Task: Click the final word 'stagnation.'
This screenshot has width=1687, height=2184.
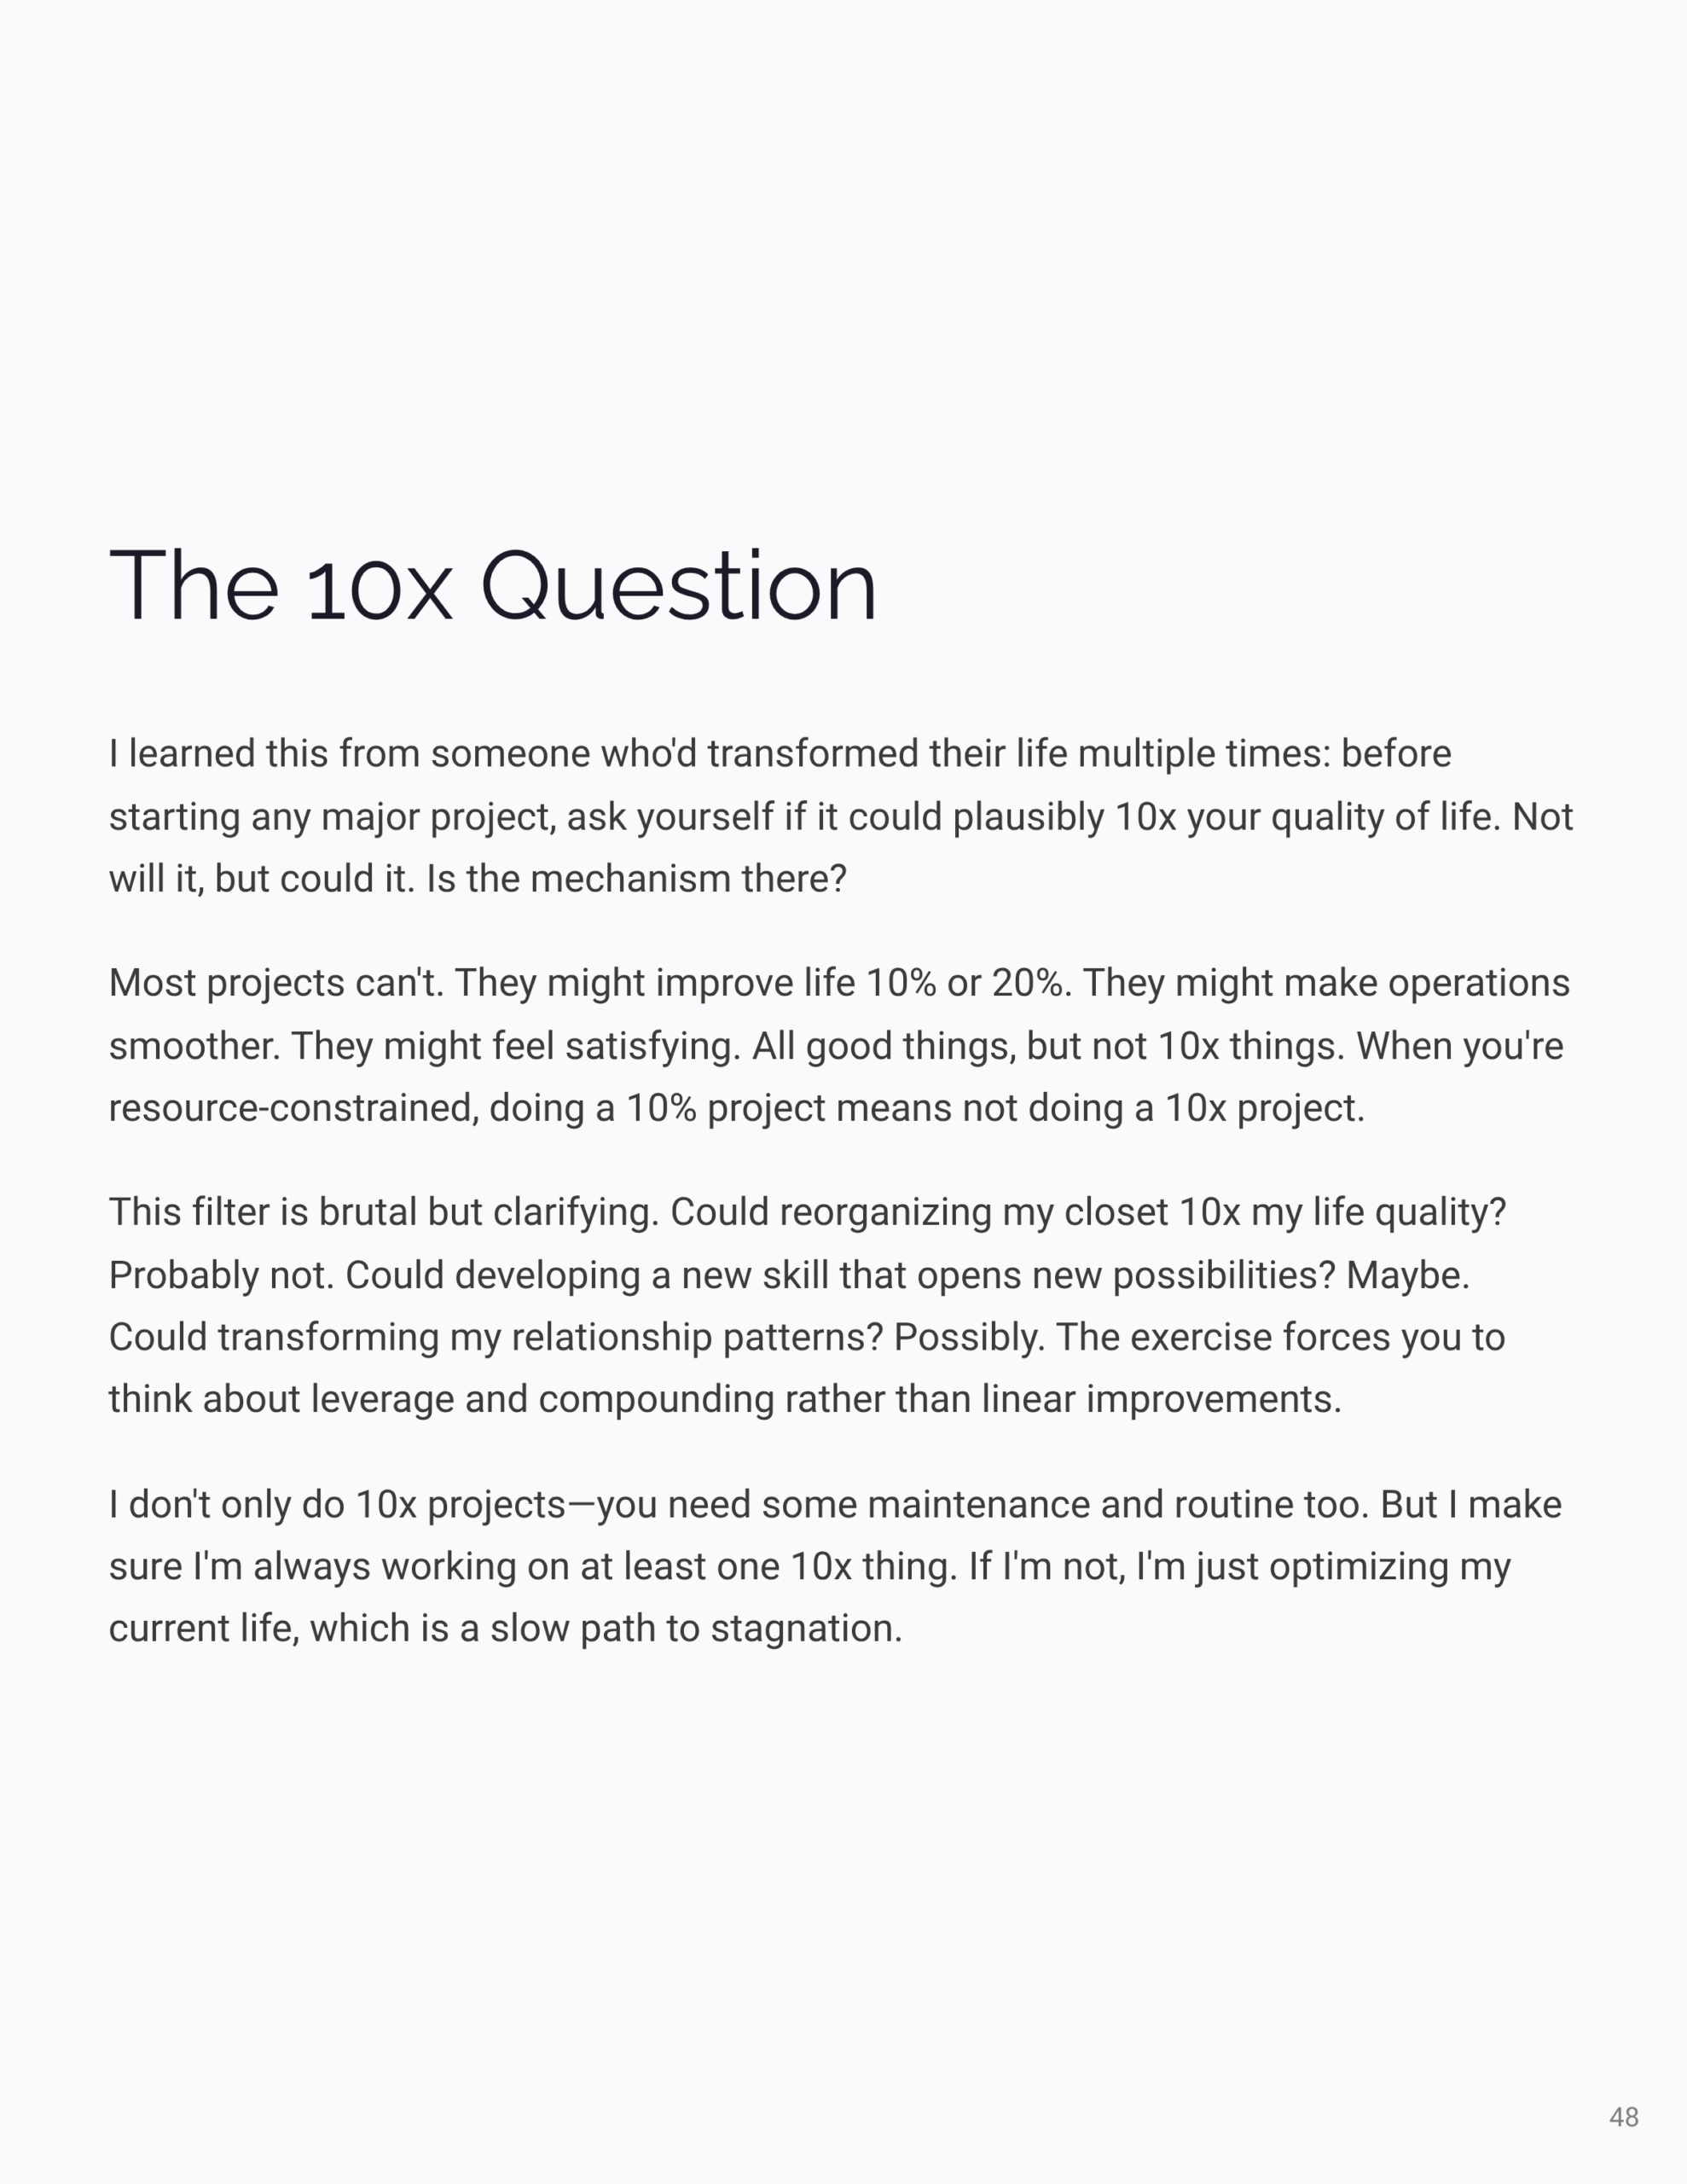Action: coord(806,1629)
